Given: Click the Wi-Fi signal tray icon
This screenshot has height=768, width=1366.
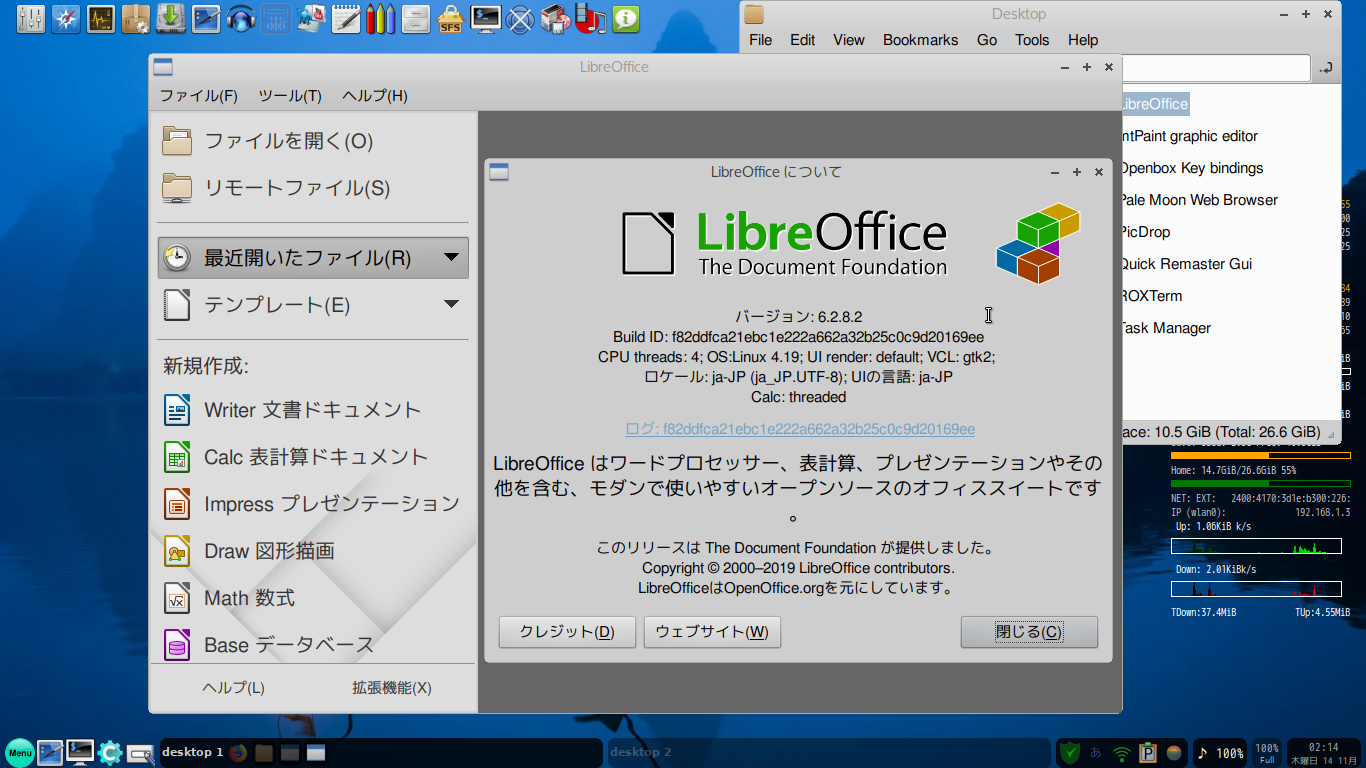Looking at the screenshot, I should [x=1122, y=753].
